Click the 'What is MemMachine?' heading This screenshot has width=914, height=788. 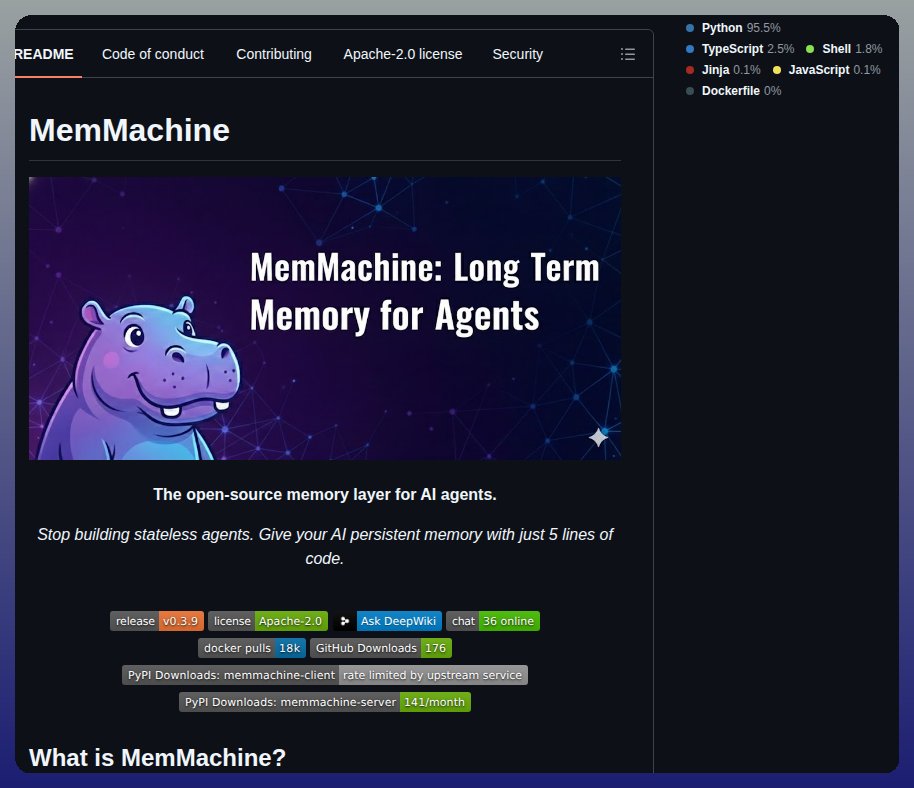click(x=157, y=758)
